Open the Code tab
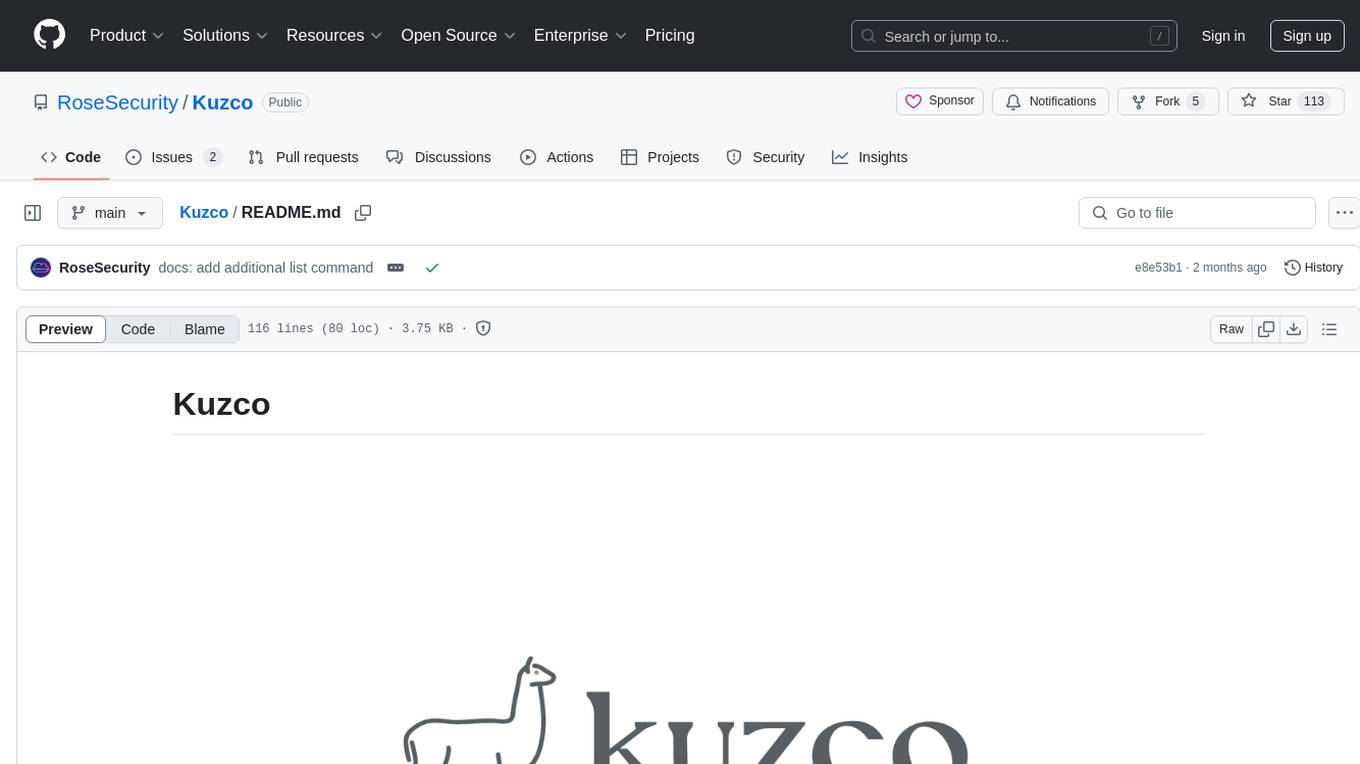The width and height of the screenshot is (1360, 764). pyautogui.click(x=71, y=157)
